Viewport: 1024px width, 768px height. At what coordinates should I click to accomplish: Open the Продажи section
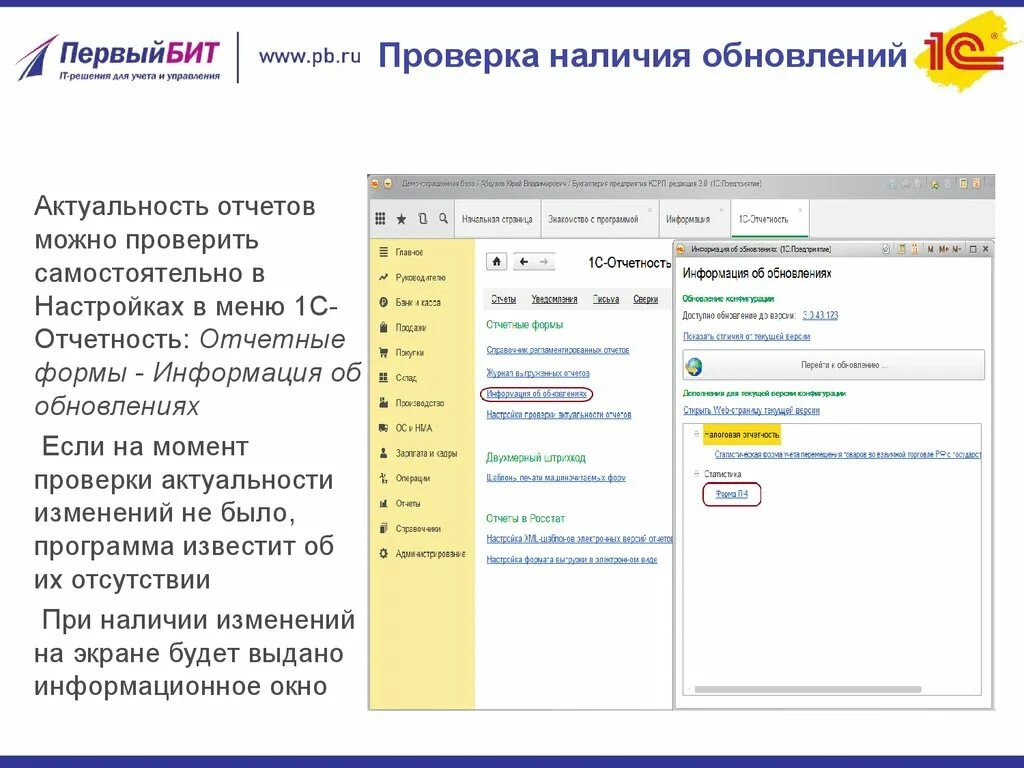click(411, 328)
